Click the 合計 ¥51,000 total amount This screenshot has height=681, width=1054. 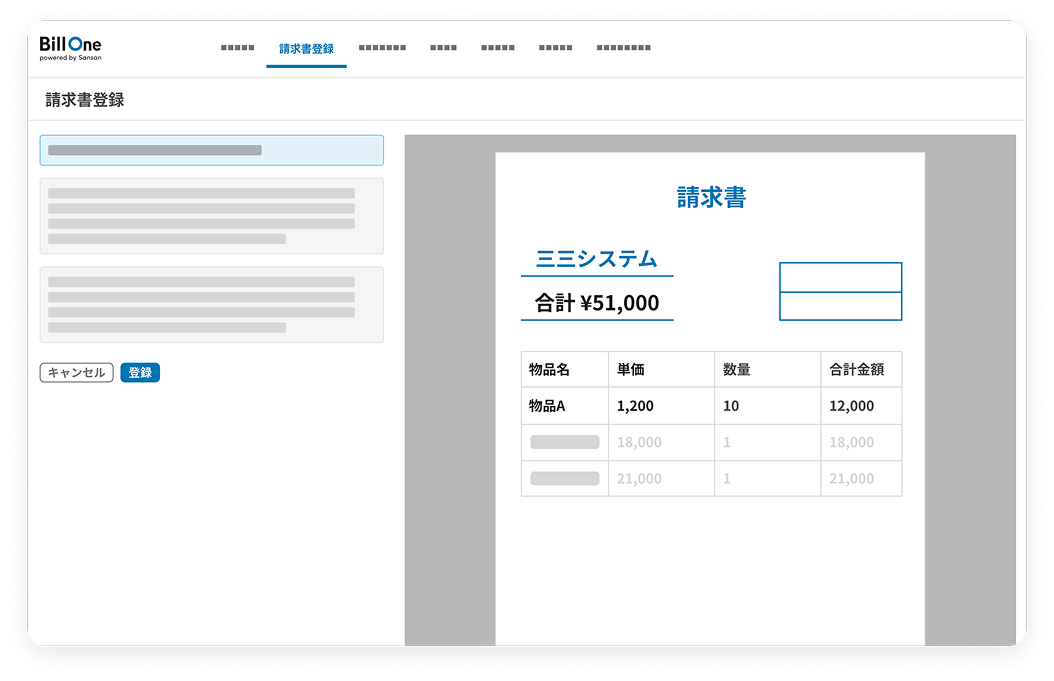[597, 303]
